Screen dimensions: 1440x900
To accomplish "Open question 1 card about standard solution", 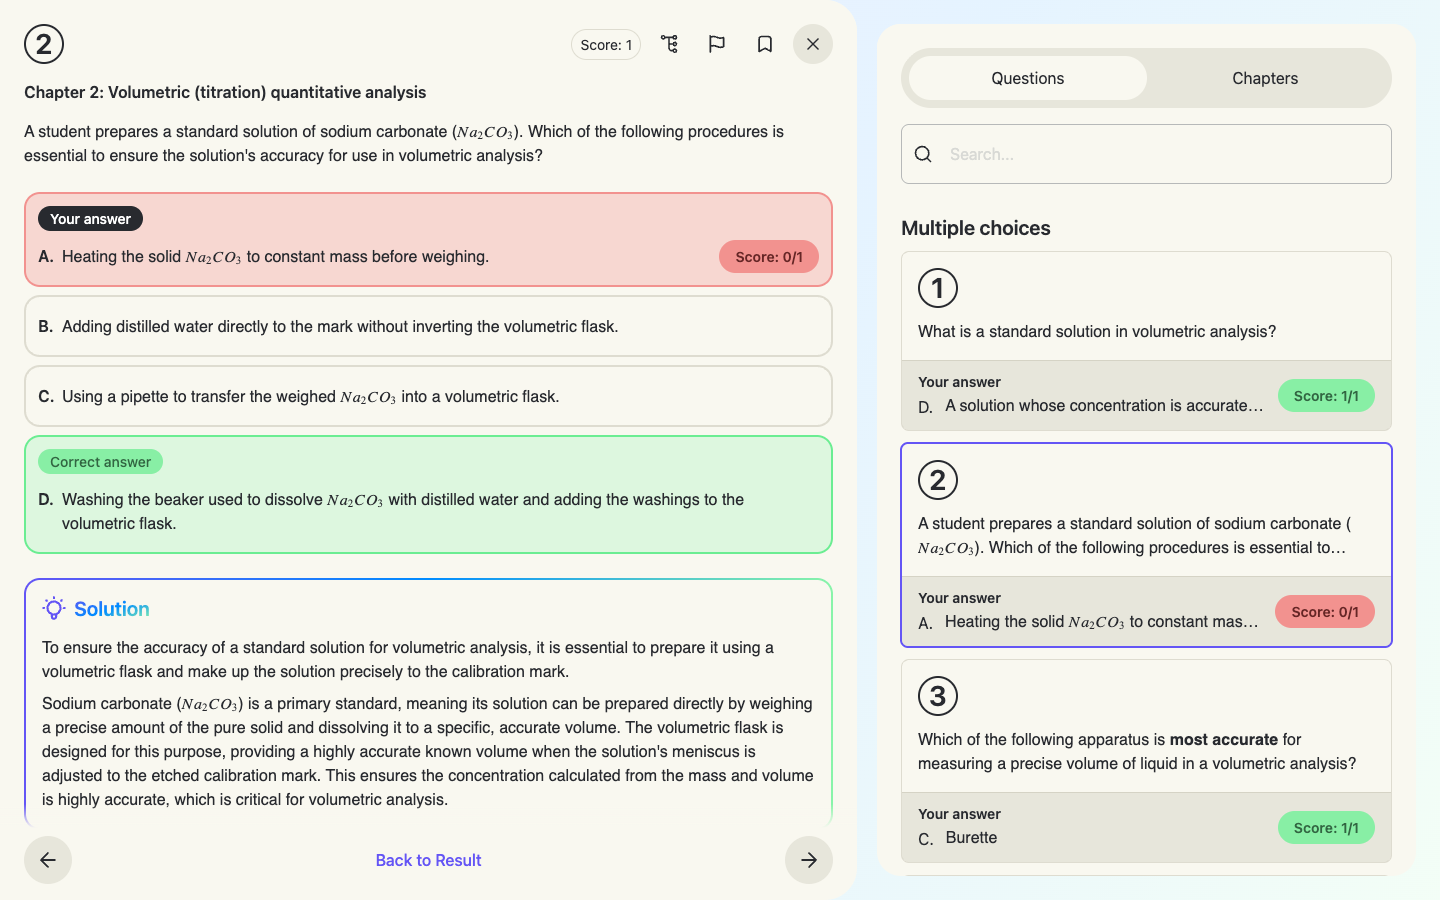I will click(1146, 341).
